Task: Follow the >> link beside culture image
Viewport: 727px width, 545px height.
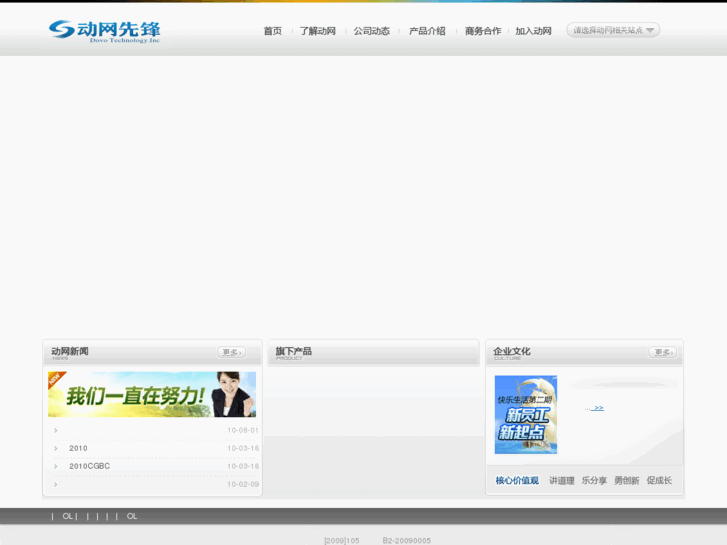Action: pos(599,408)
